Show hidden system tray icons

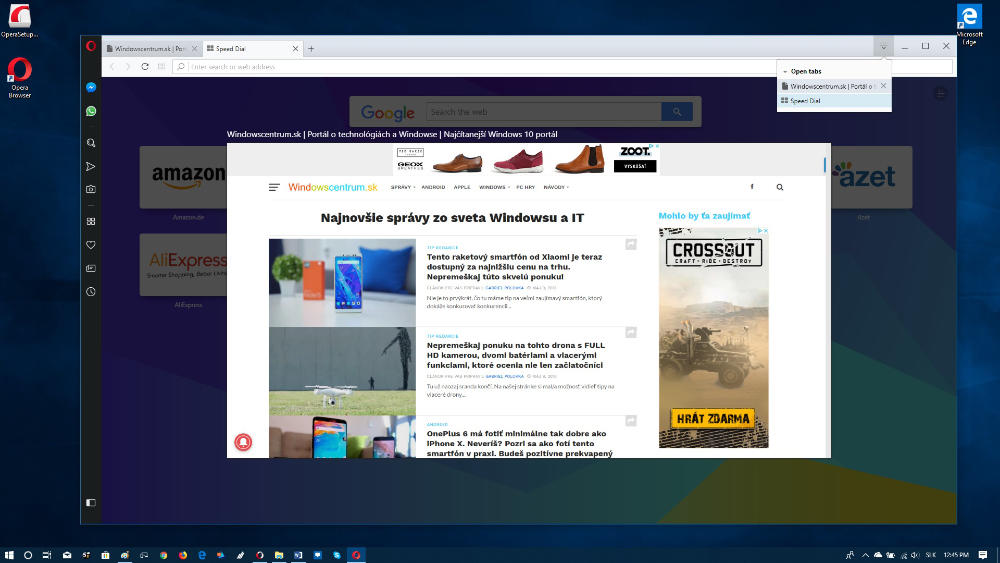coord(865,555)
